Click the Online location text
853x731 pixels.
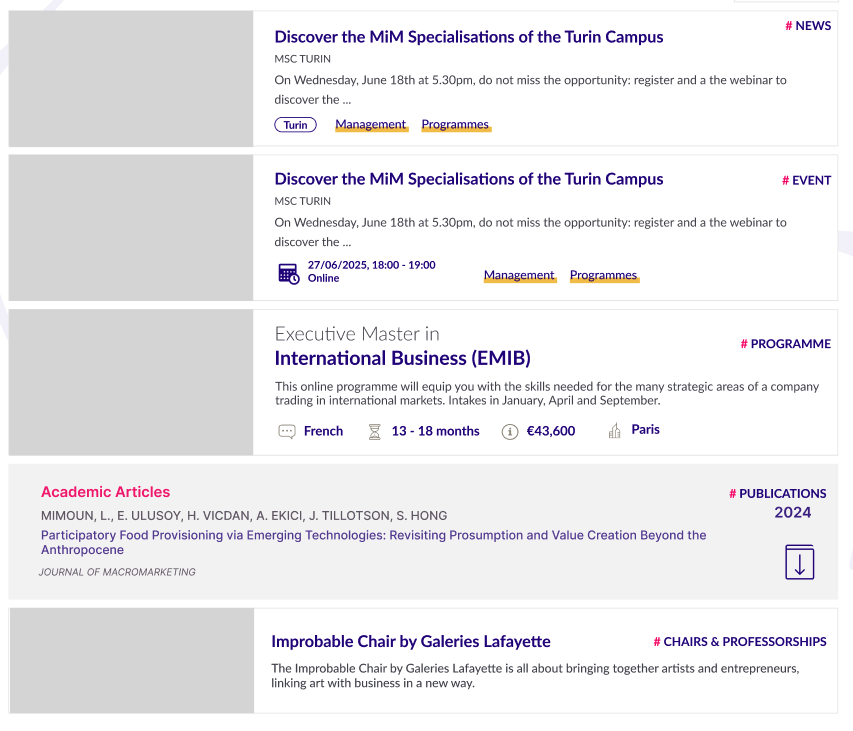pos(323,278)
